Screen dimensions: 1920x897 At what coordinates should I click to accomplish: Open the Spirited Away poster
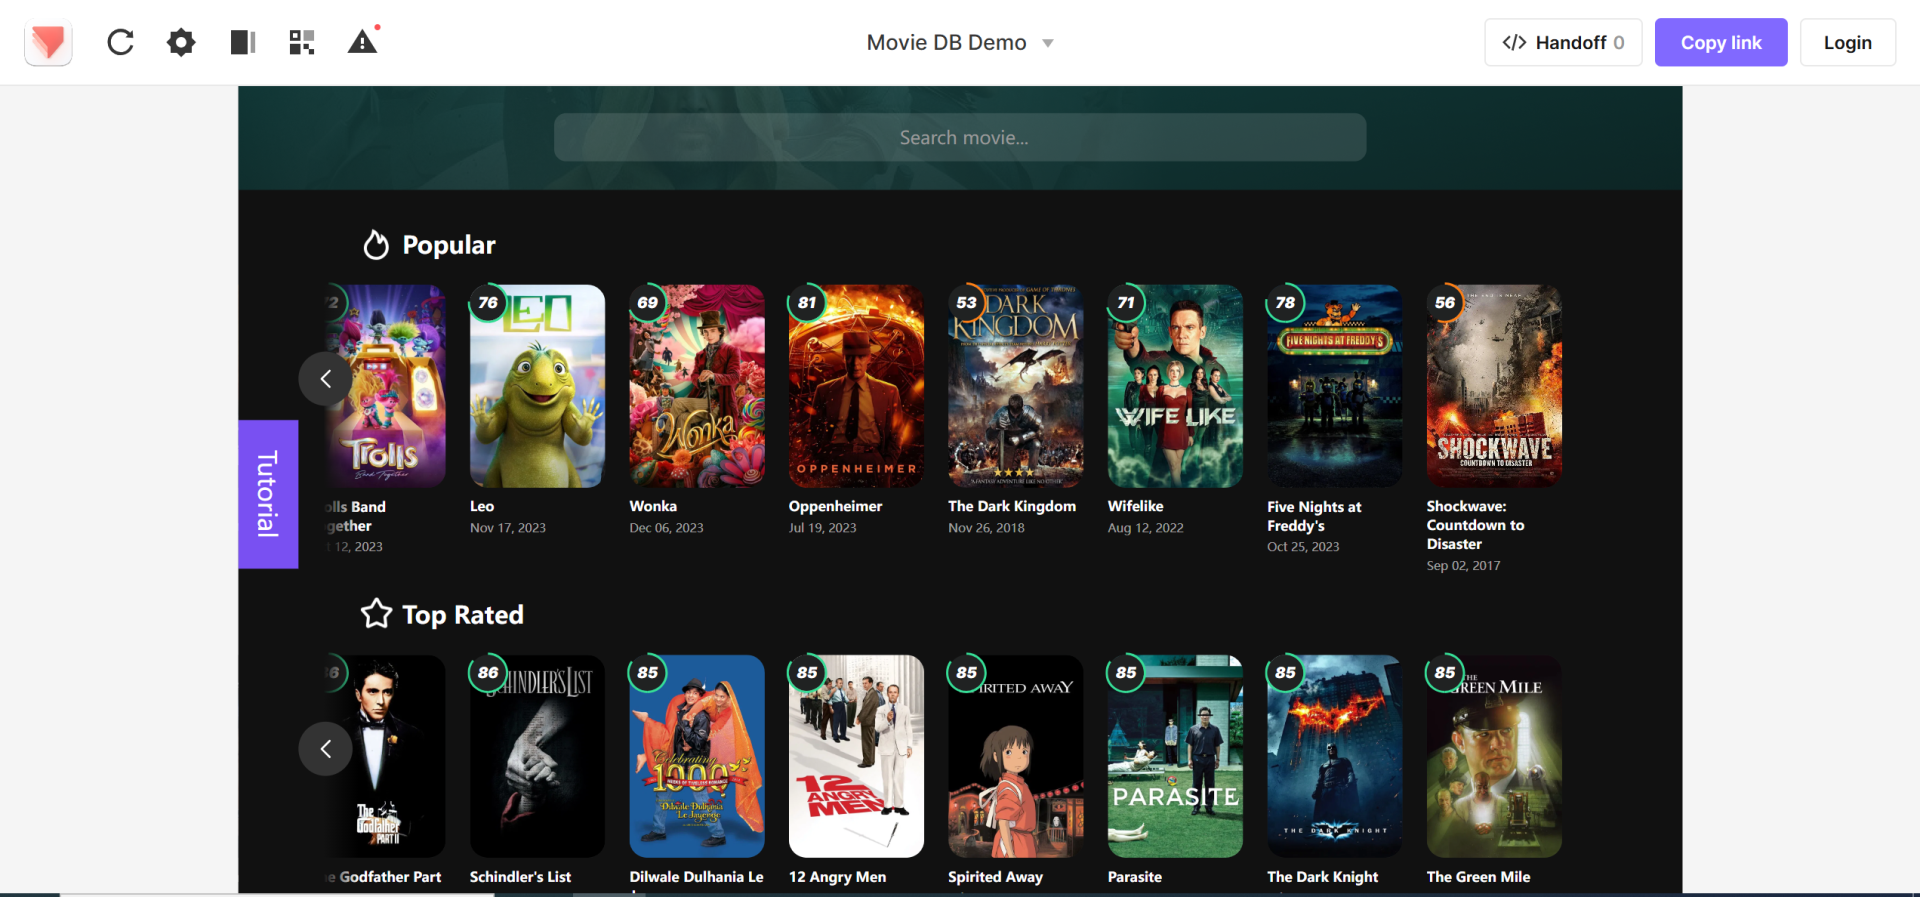pyautogui.click(x=1016, y=756)
